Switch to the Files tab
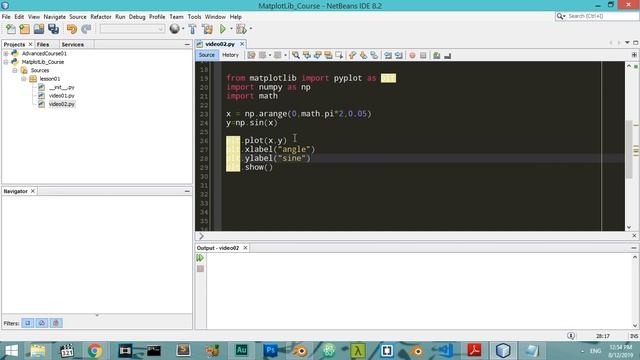 click(43, 44)
